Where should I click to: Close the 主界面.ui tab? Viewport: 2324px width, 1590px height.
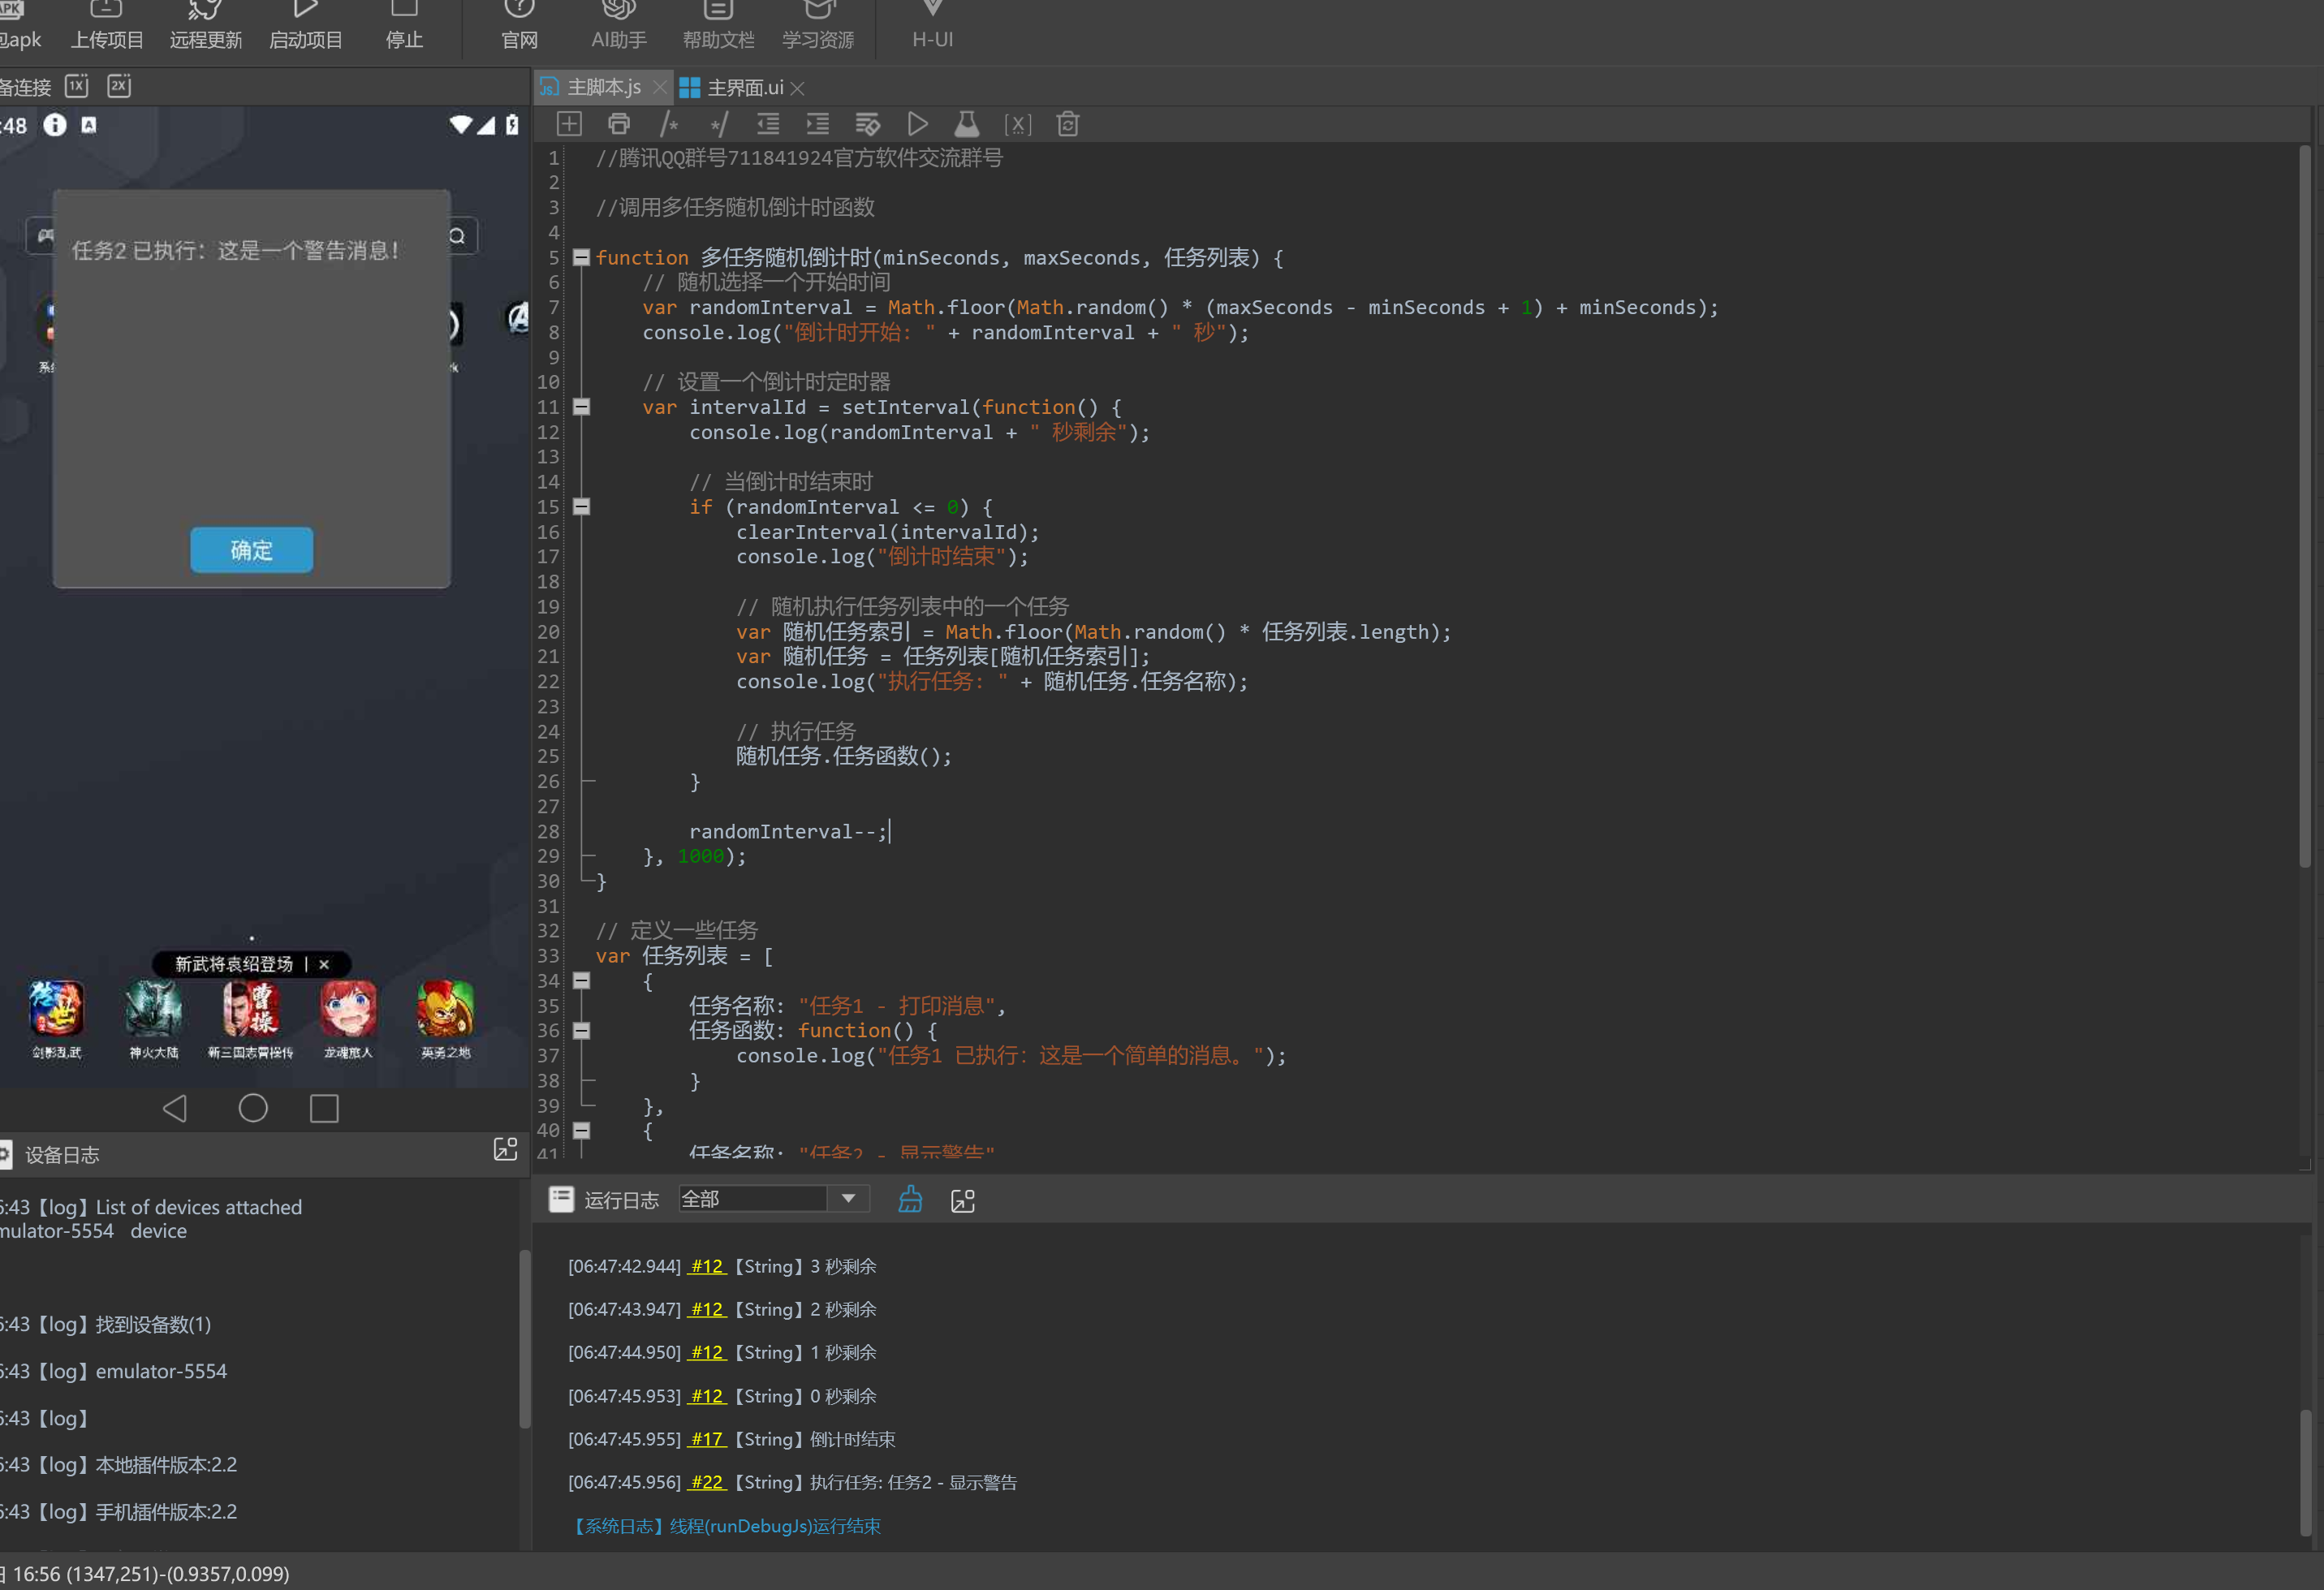797,88
